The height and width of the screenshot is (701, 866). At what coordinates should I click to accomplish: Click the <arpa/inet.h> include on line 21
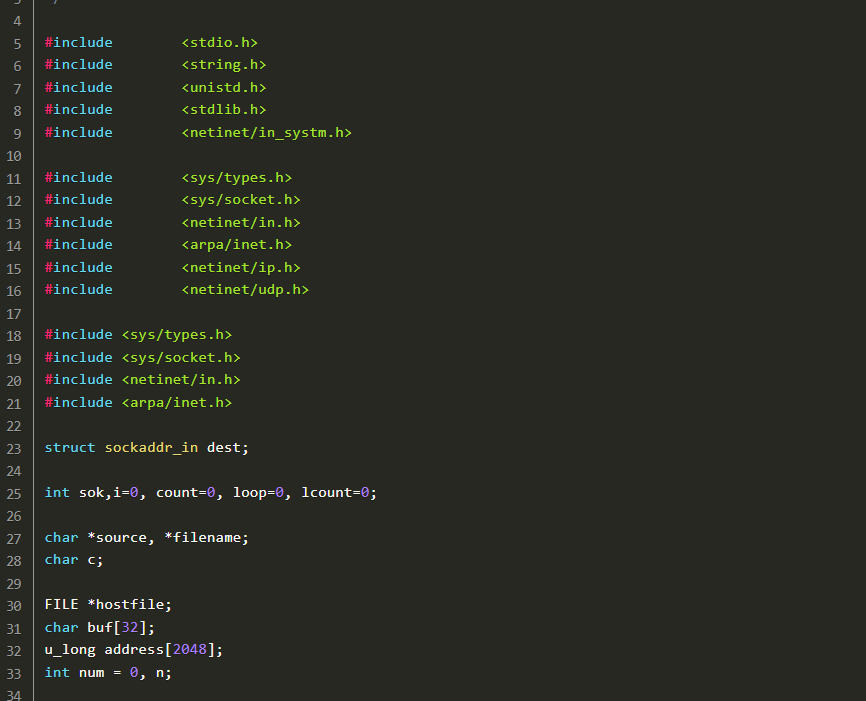coord(177,402)
